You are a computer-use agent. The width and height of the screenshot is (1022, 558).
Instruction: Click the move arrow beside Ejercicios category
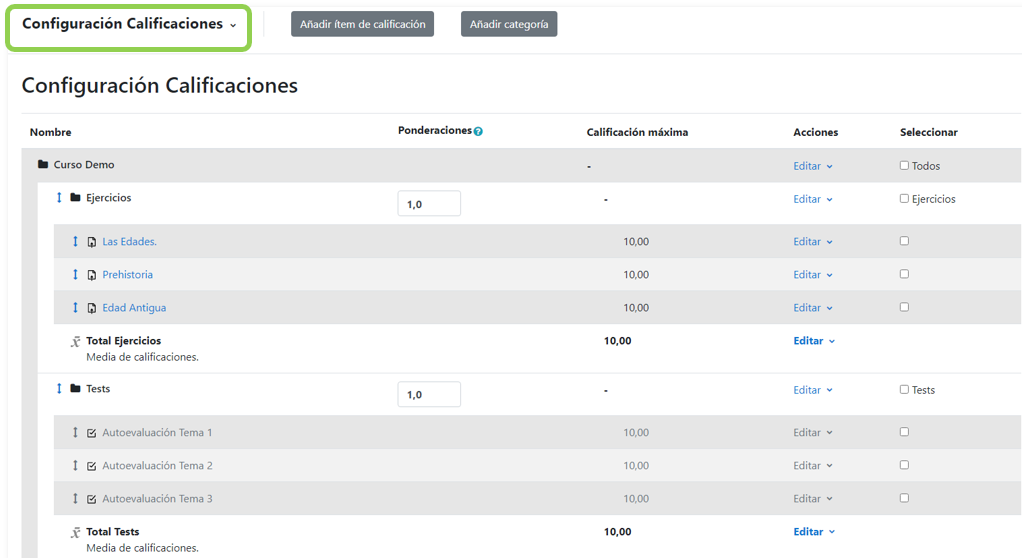point(59,198)
